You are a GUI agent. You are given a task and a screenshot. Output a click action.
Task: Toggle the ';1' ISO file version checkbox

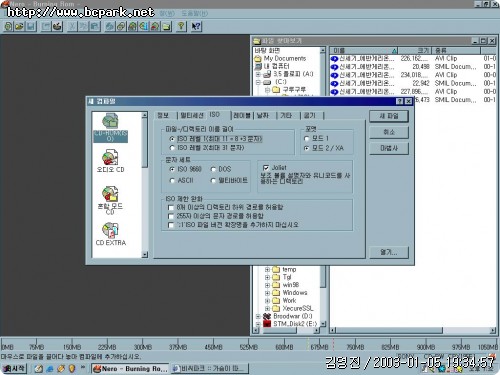click(x=171, y=225)
